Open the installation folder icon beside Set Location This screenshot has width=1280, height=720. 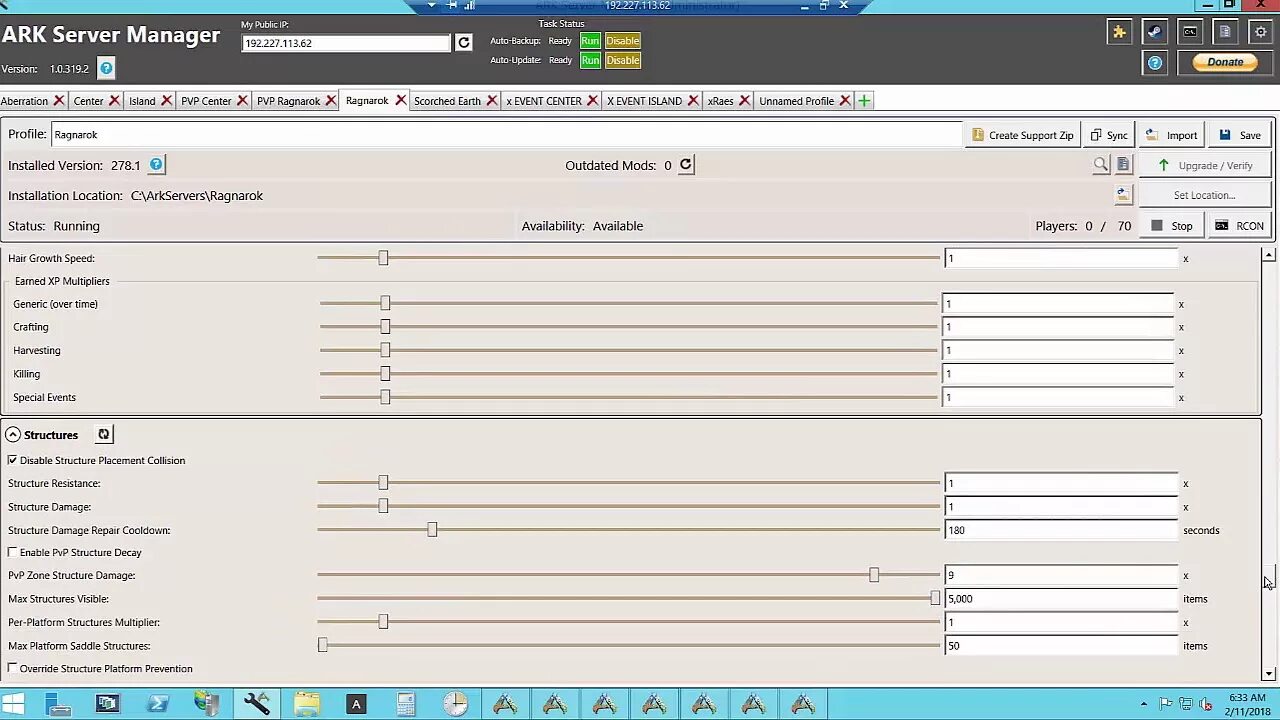tap(1123, 195)
